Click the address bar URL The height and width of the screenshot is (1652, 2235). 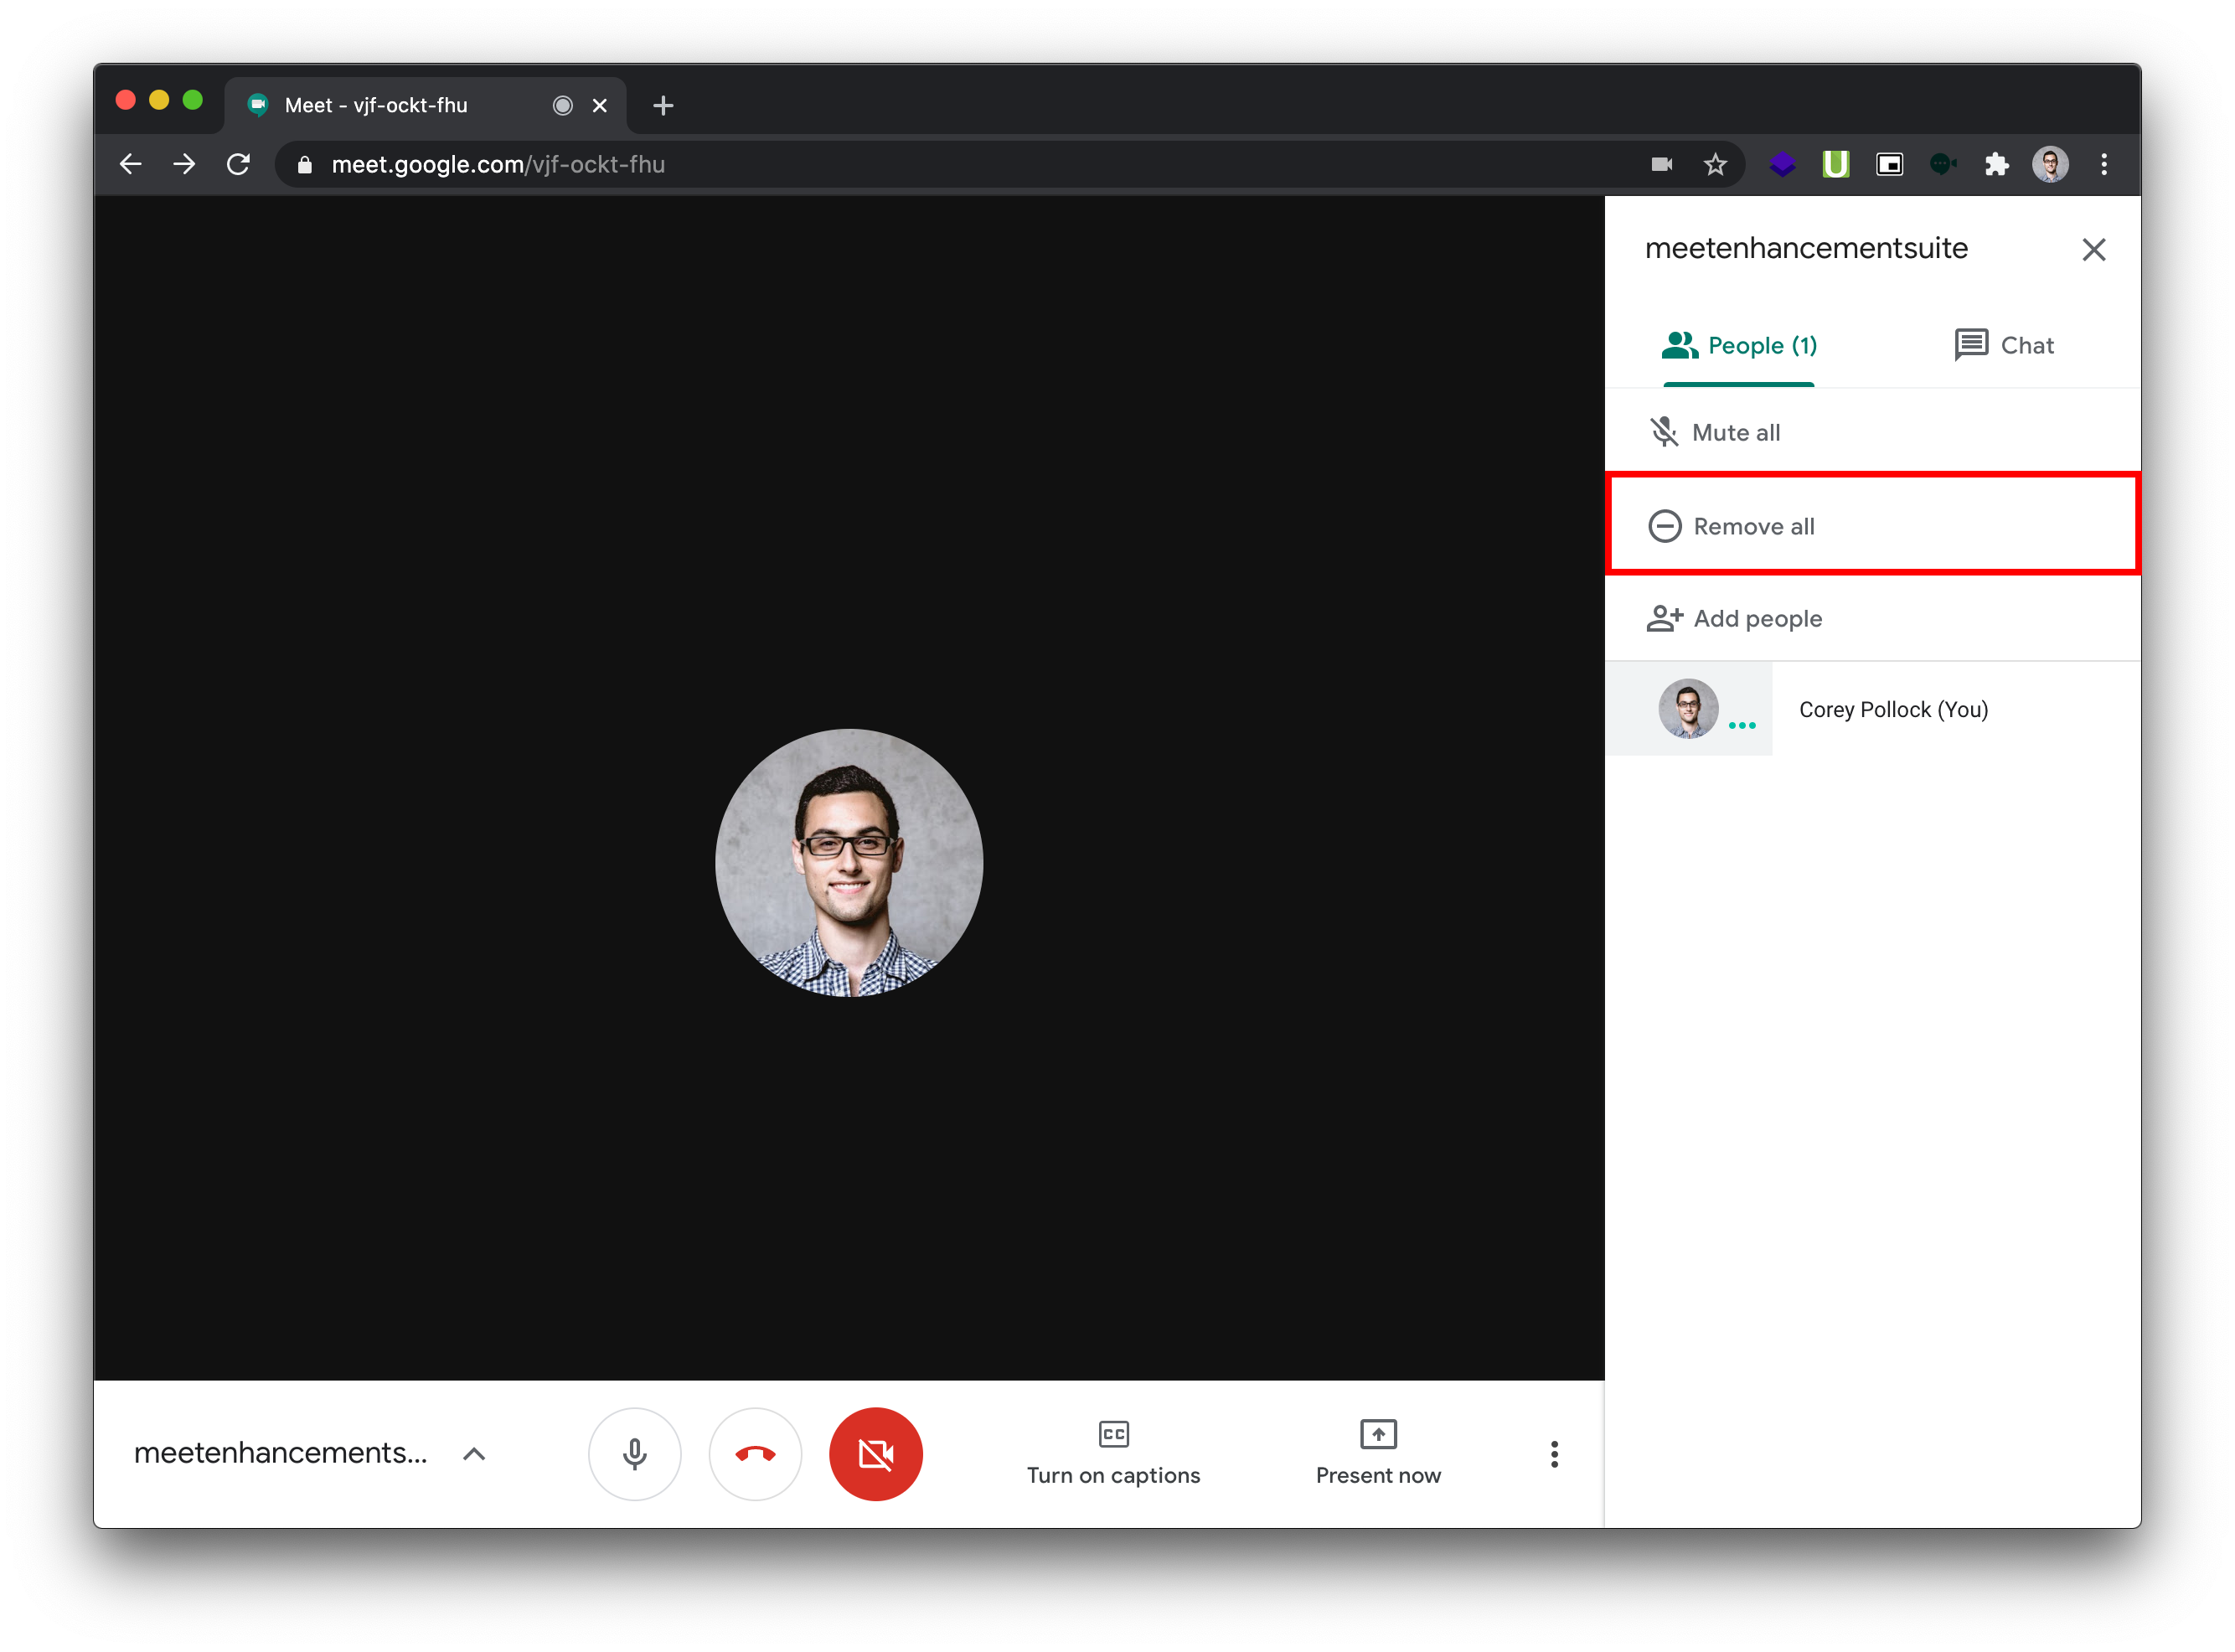pyautogui.click(x=498, y=164)
